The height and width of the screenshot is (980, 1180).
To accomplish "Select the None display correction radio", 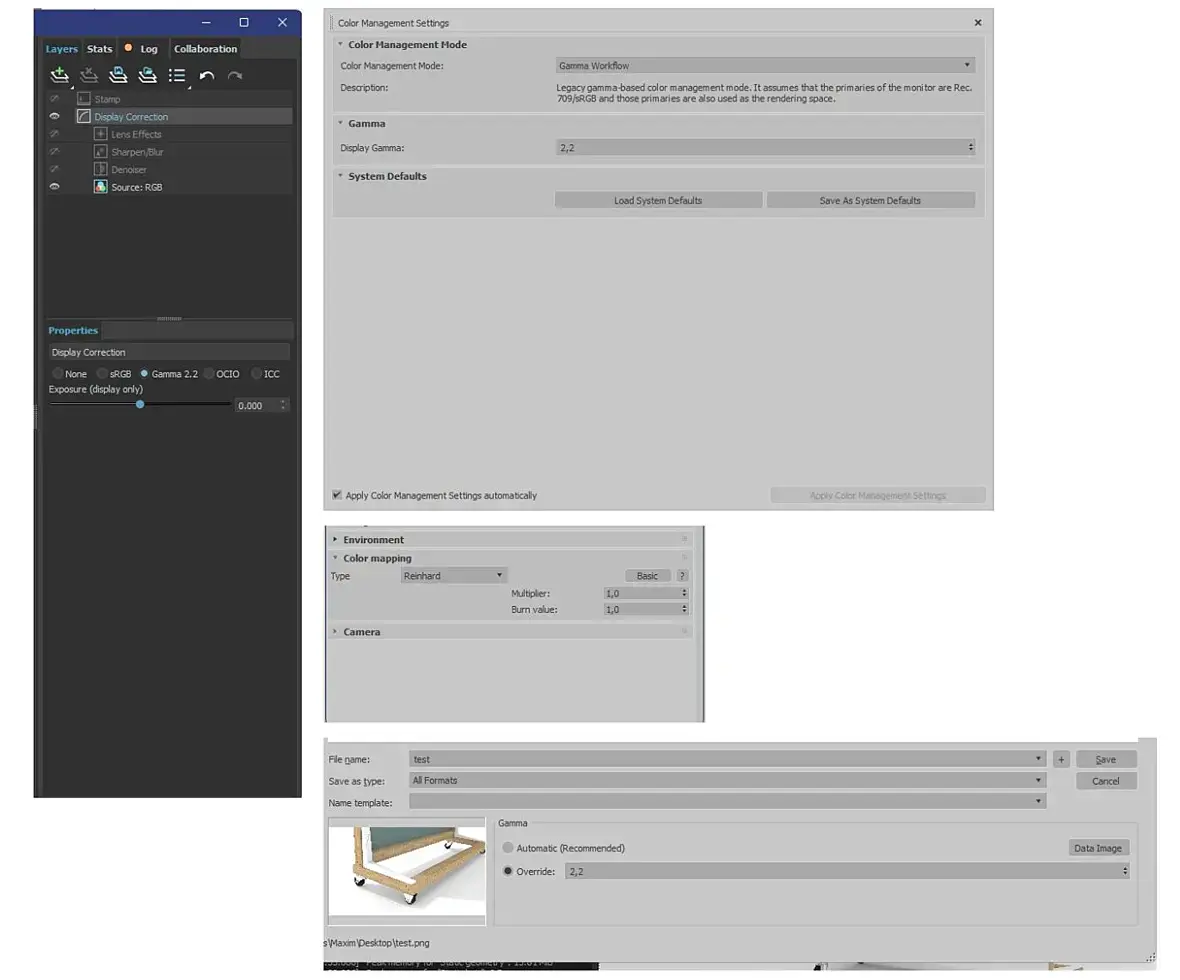I will click(57, 373).
